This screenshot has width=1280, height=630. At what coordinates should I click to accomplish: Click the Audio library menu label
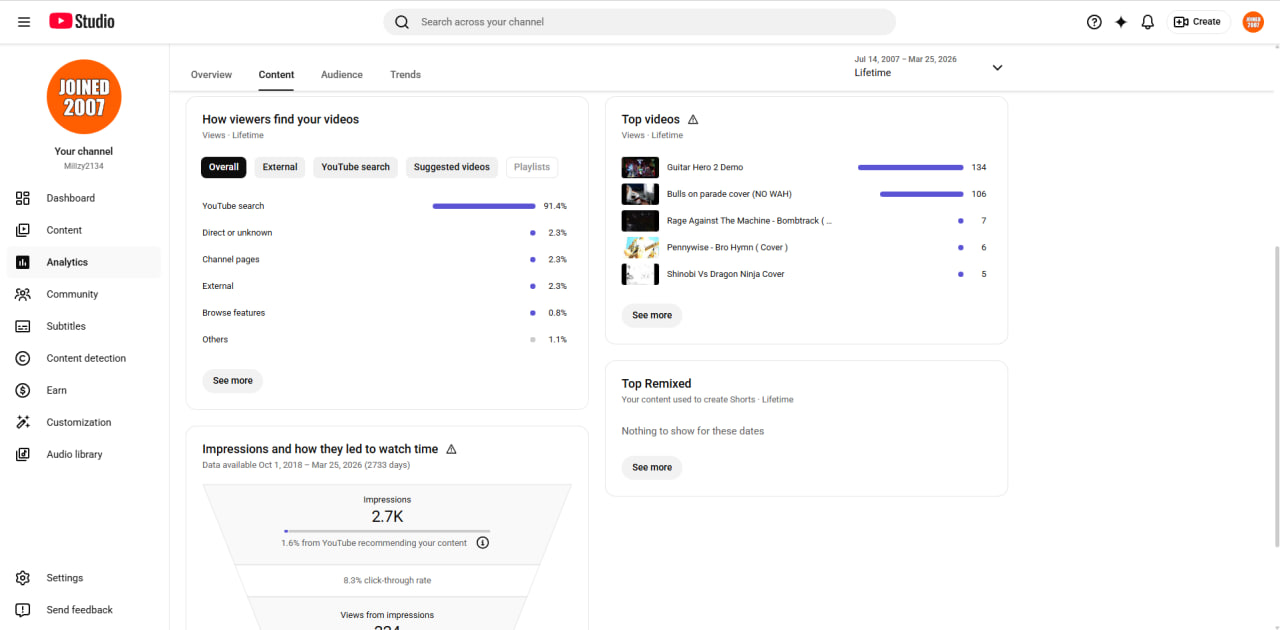[75, 454]
